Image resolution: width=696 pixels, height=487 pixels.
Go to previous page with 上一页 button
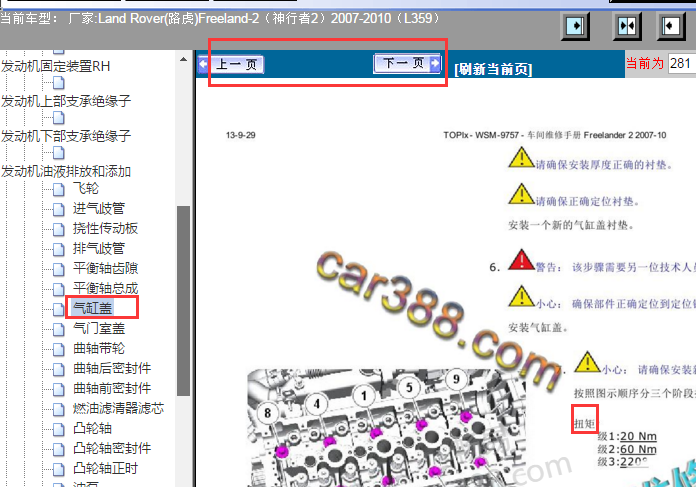point(231,64)
